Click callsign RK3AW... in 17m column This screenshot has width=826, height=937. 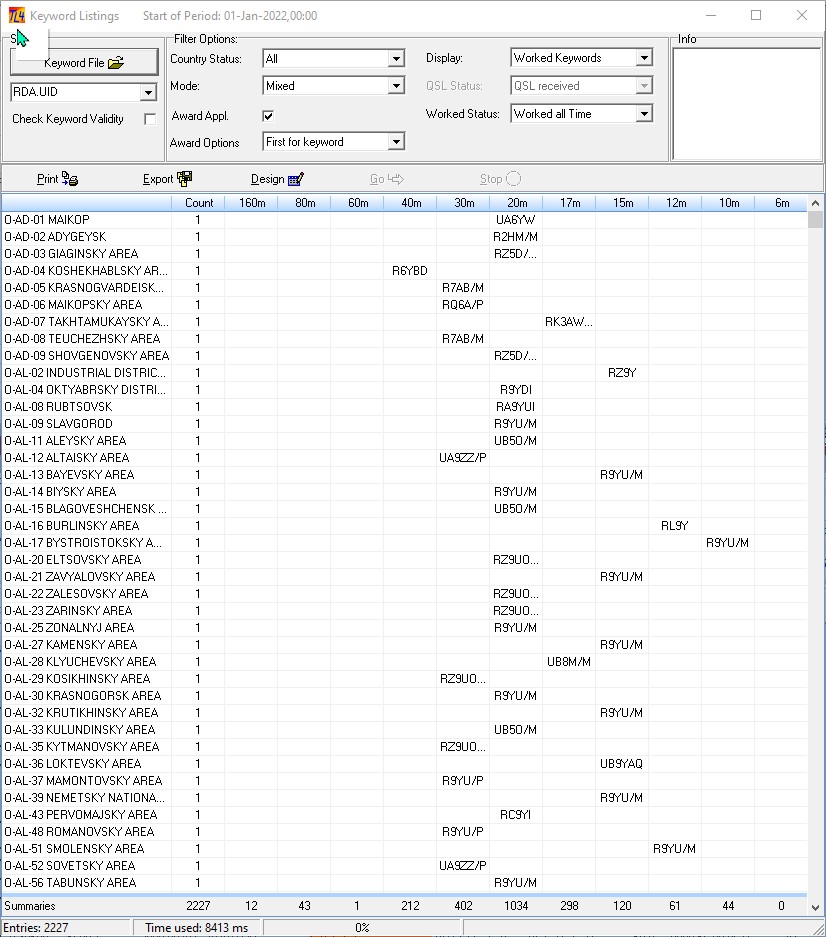click(568, 322)
